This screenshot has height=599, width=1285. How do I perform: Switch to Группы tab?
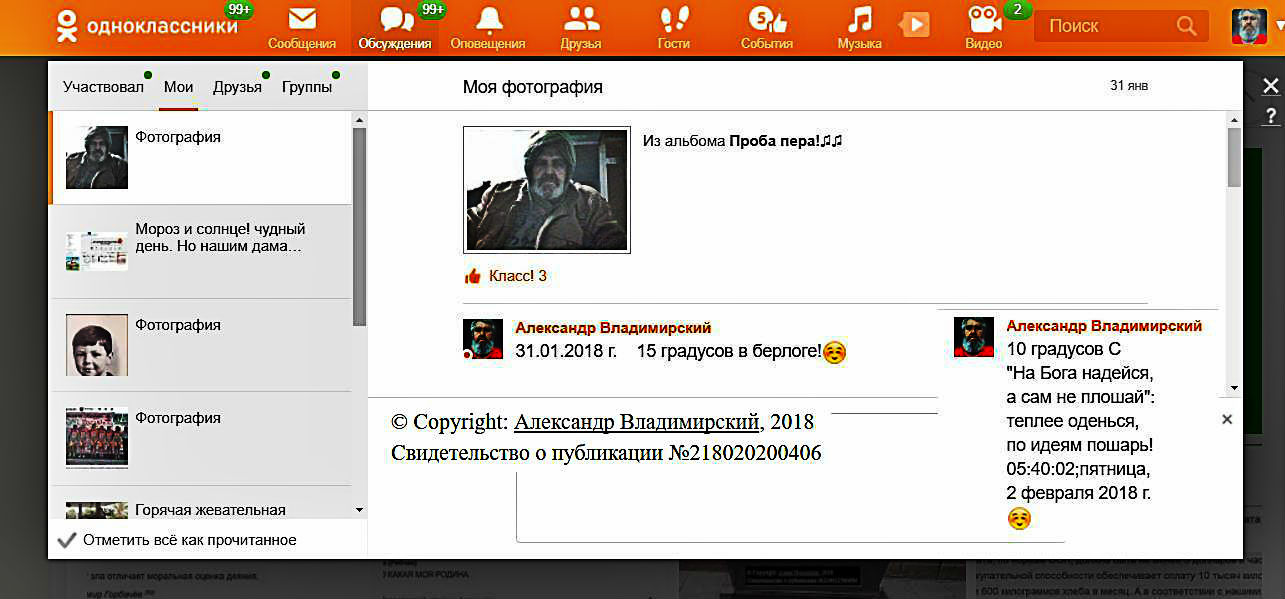click(306, 87)
